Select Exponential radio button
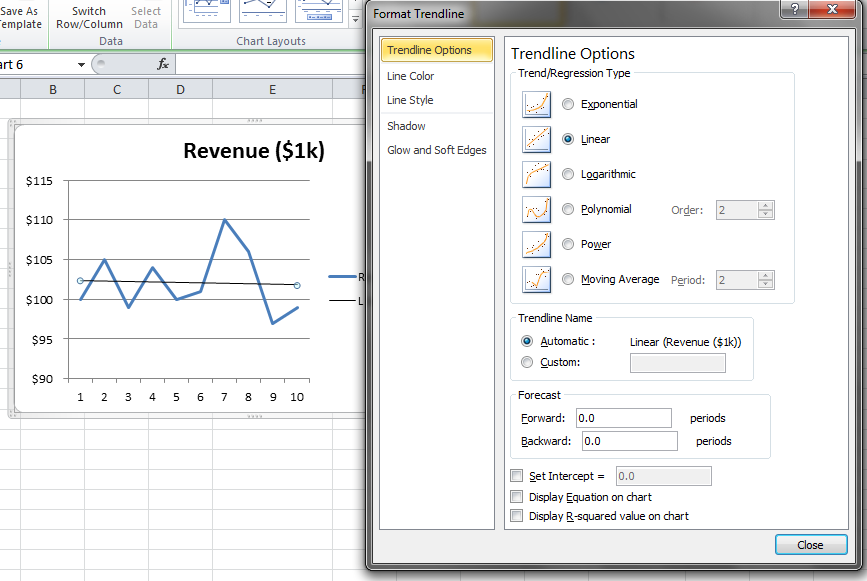This screenshot has width=867, height=581. (568, 104)
